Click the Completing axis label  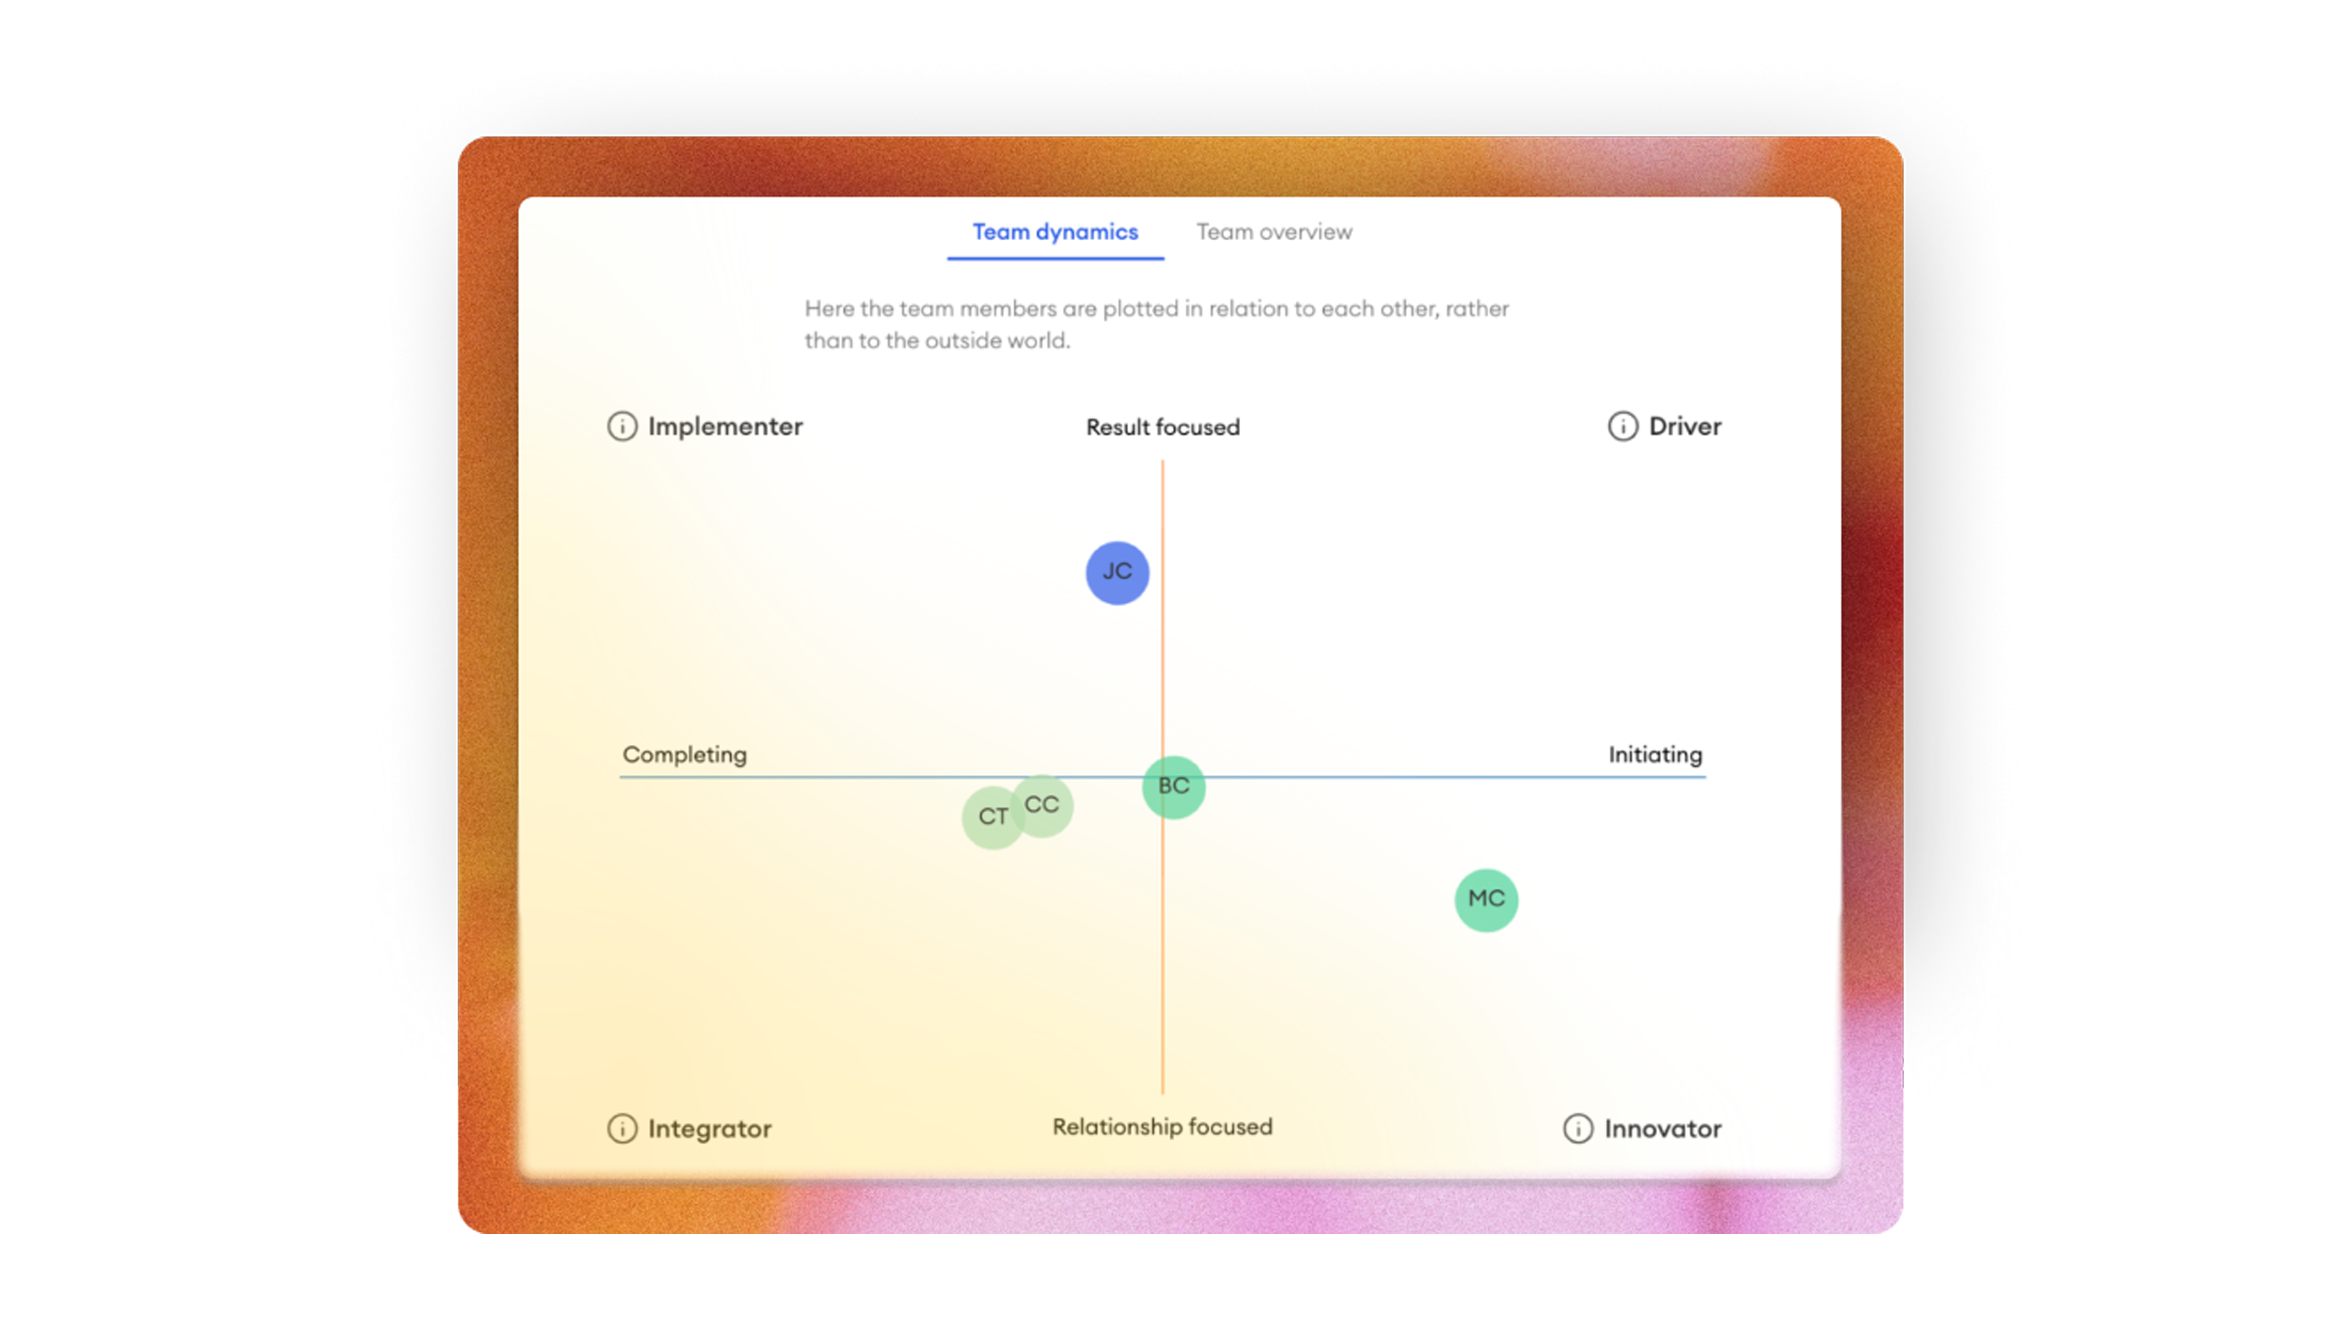[684, 755]
